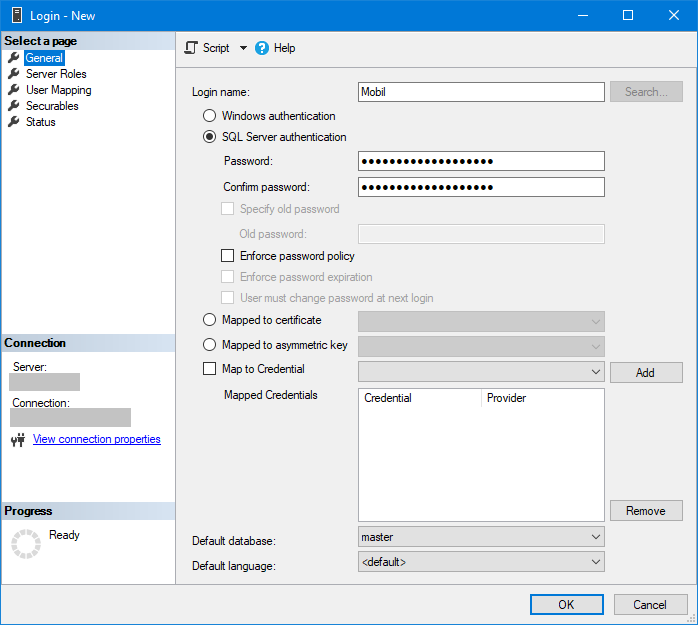Open the General page
The width and height of the screenshot is (698, 625).
tap(44, 58)
